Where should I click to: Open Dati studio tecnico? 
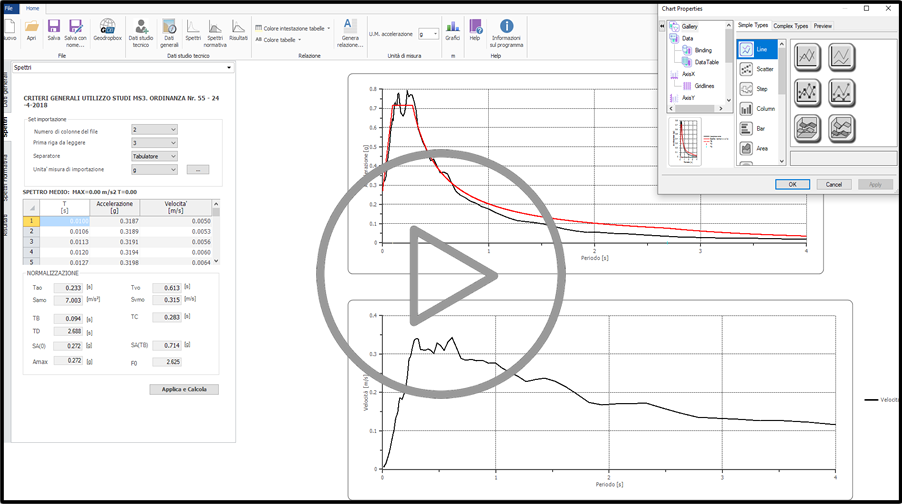141,33
